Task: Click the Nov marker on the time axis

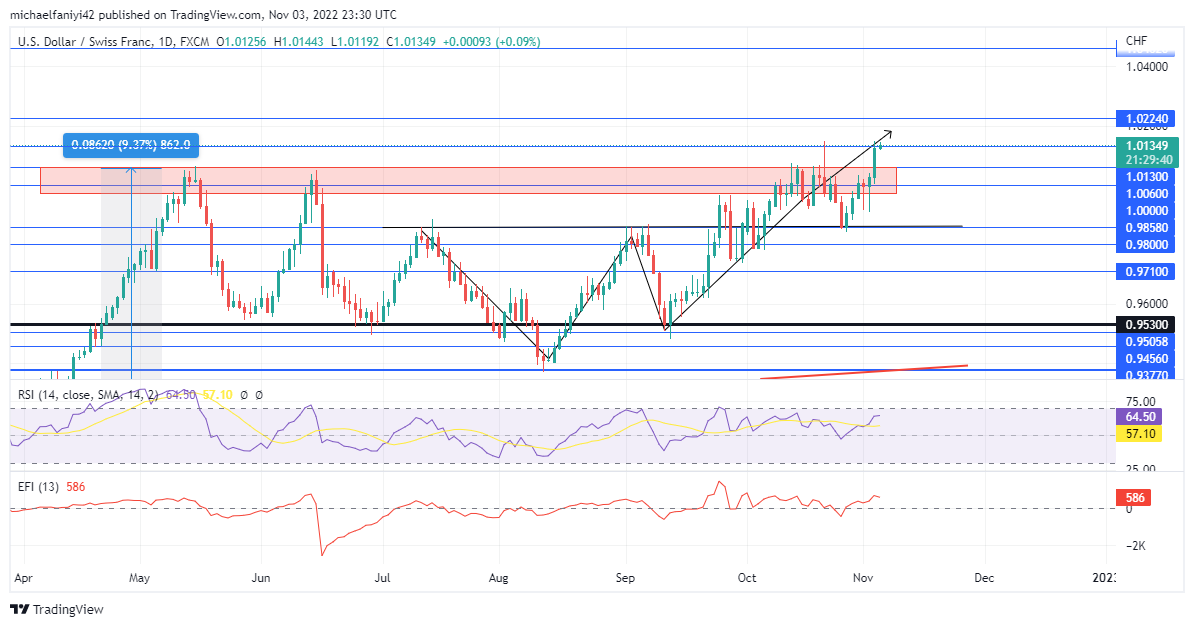Action: tap(863, 578)
